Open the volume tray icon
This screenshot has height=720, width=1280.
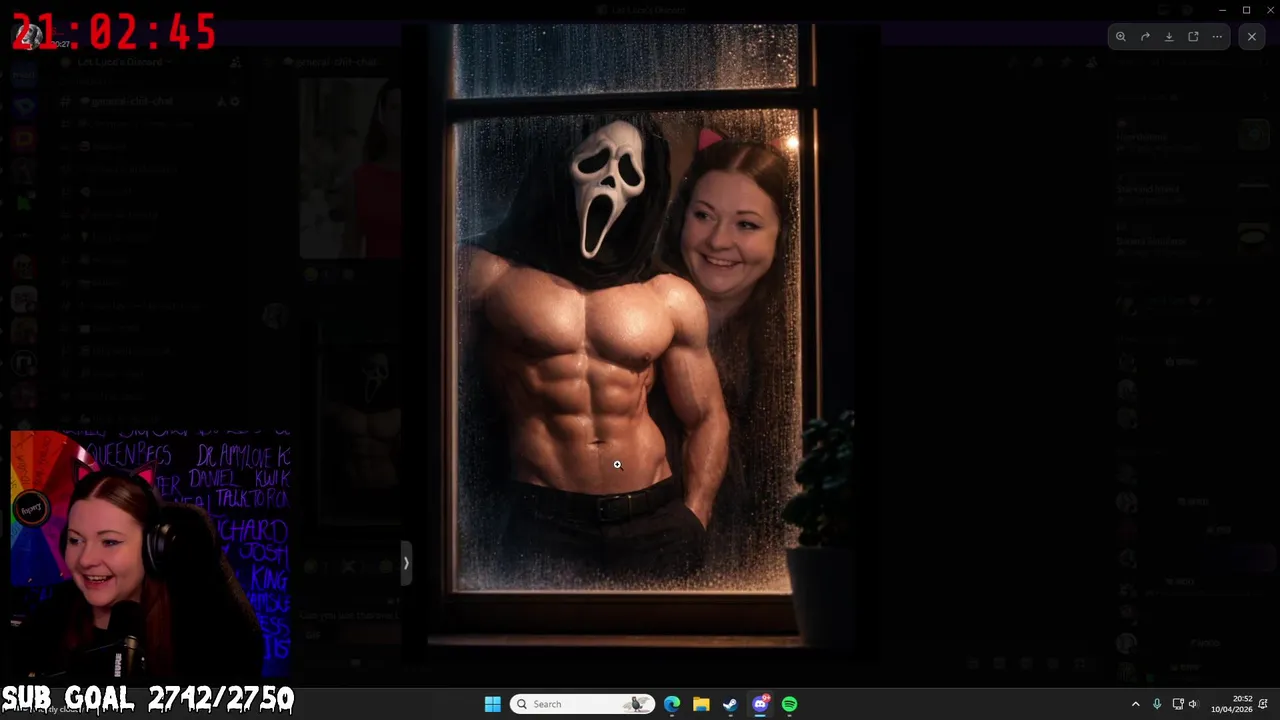(1192, 704)
